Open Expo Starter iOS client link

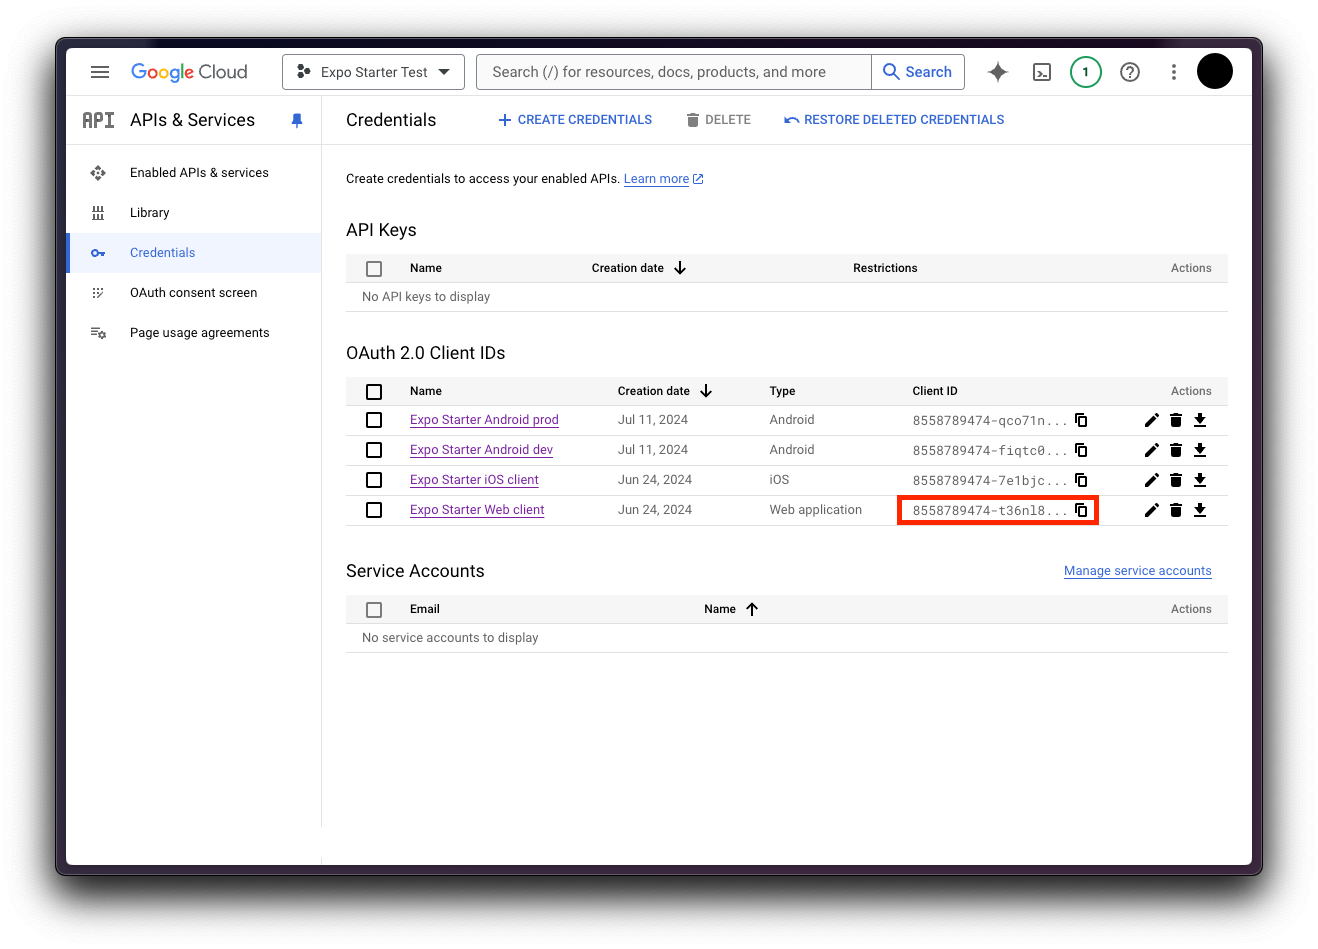coord(474,480)
